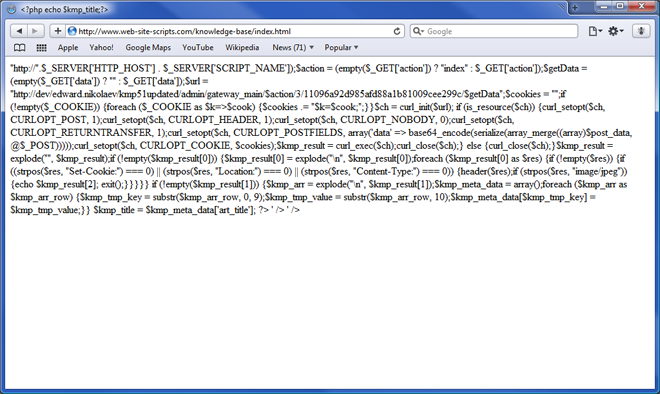660x394 pixels.
Task: Select the tab titled <?php echo $kmp_title;?>
Action: coord(64,9)
